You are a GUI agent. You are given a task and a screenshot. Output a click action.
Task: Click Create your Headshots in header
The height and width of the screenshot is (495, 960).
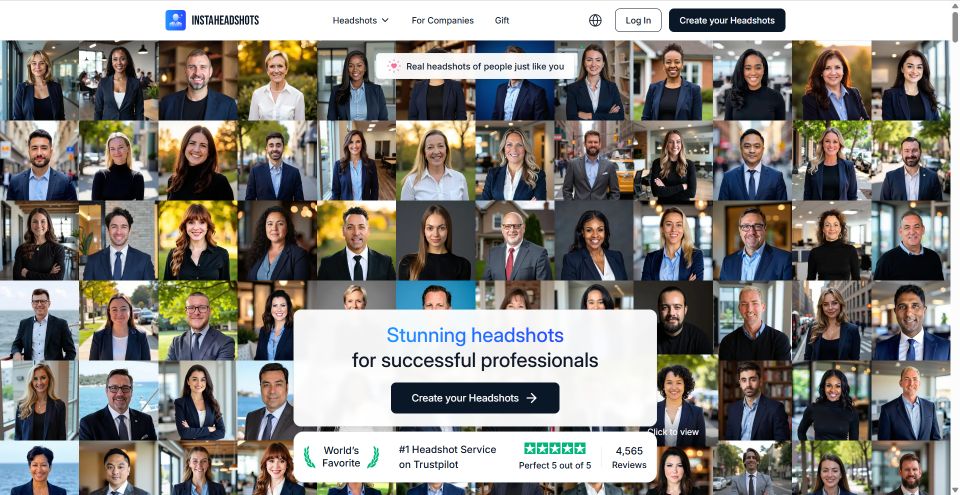coord(727,20)
